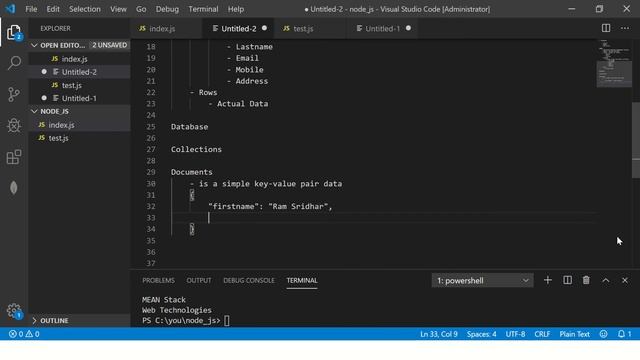Open the Selection menu
Screen dimensions: 640x360
tap(85, 9)
